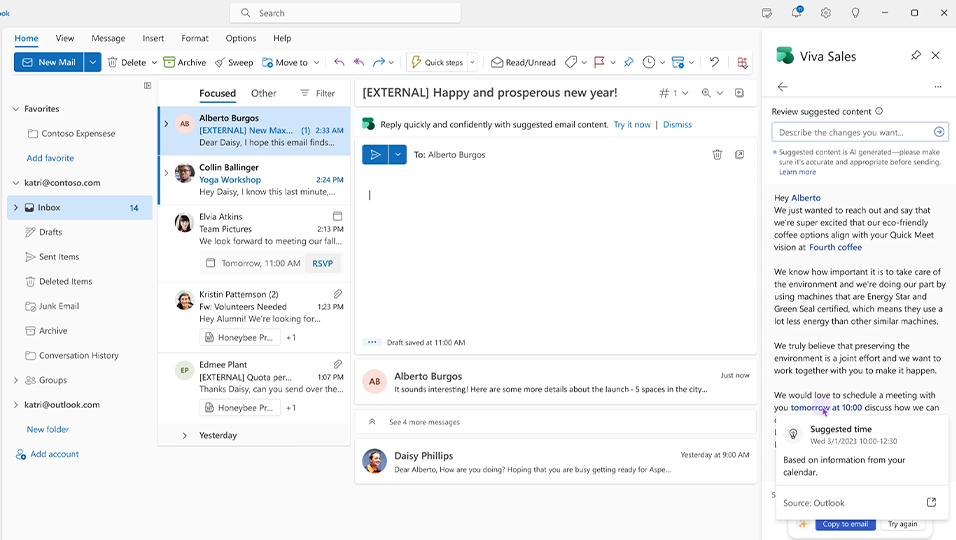Pop out the reply draft window
Viewport: 956px width, 540px height.
pyautogui.click(x=740, y=155)
